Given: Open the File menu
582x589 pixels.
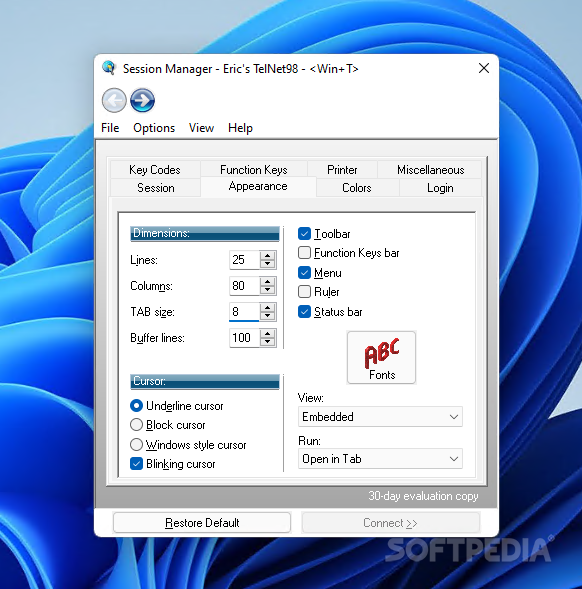Looking at the screenshot, I should (110, 128).
